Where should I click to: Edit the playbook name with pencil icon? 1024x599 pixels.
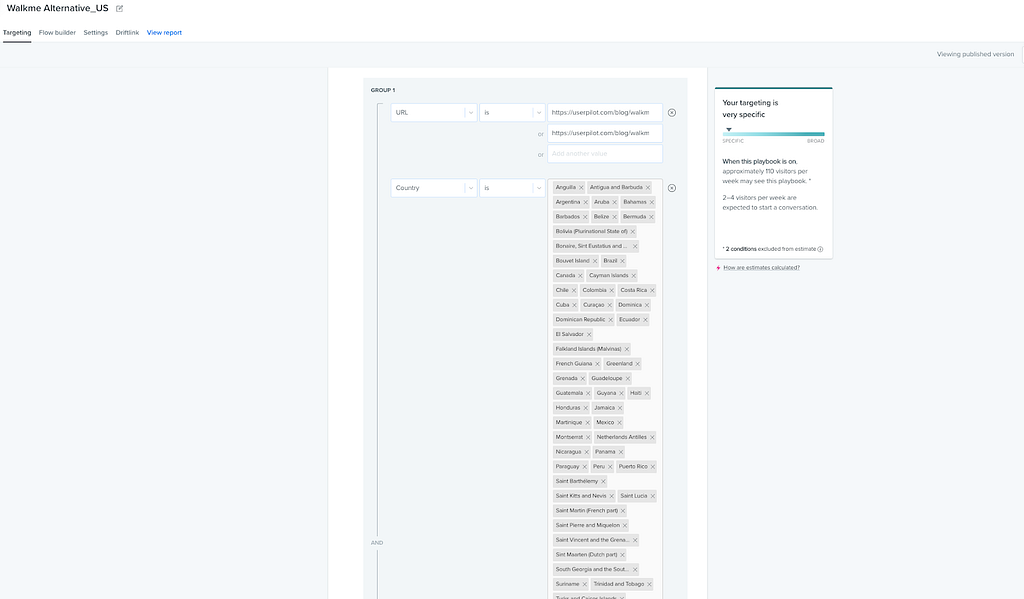[x=120, y=8]
